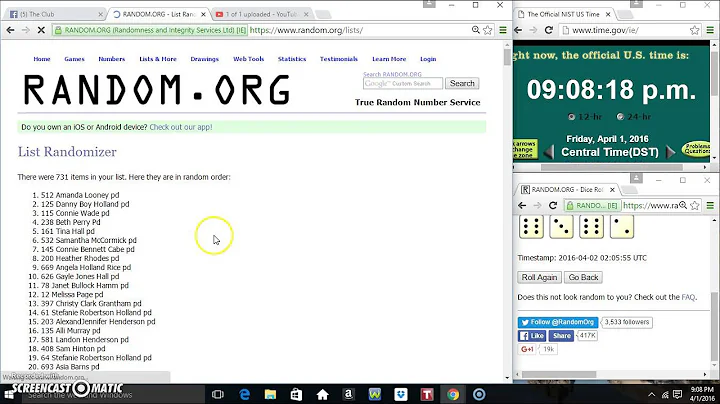This screenshot has width=720, height=404.
Task: Click the Roll Again button
Action: 539,277
